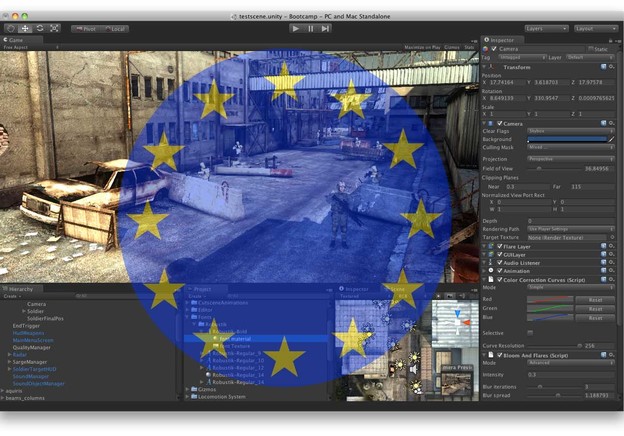Screen dimensions: 624x436
Task: Toggle the Static checkbox
Action: coord(591,49)
